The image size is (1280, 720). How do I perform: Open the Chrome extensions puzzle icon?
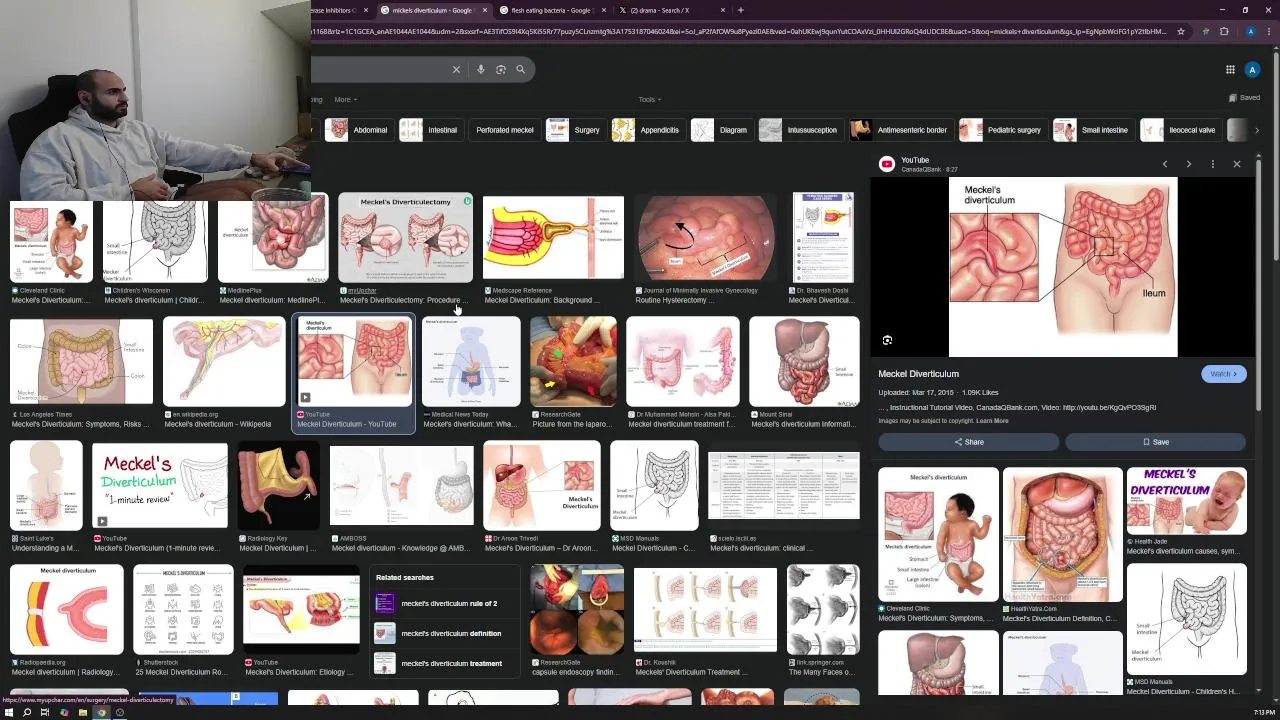1224,31
